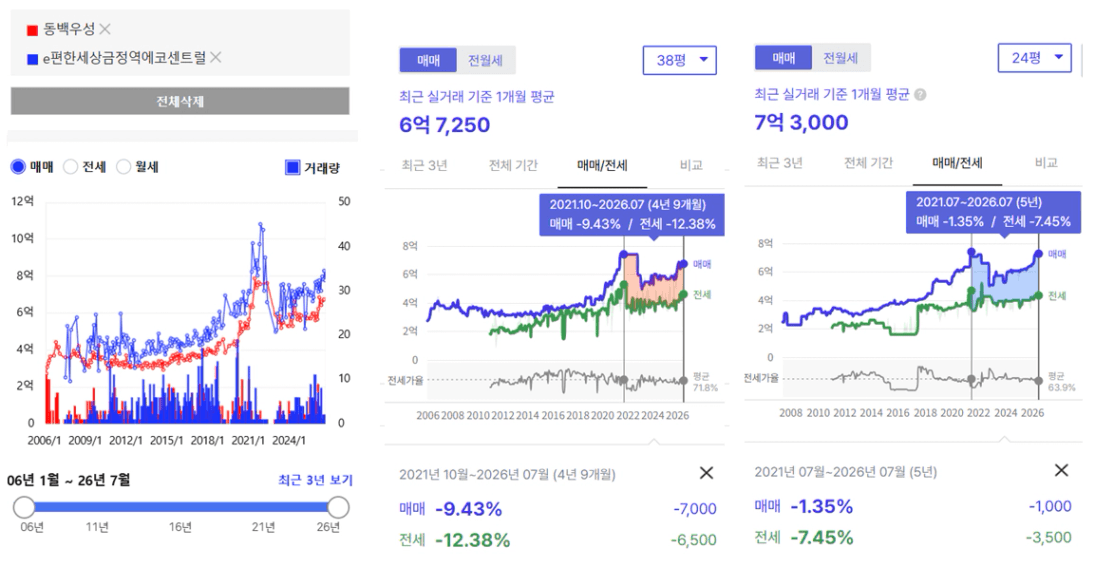Click the -6,500 price change value
The width and height of the screenshot is (1114, 586).
[x=693, y=541]
